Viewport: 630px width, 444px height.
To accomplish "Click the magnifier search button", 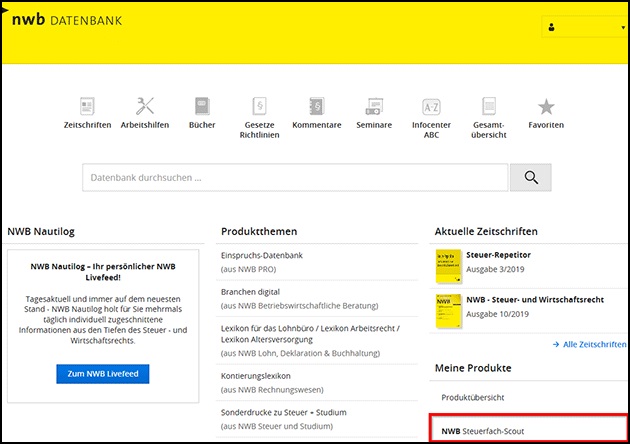I will coord(530,178).
